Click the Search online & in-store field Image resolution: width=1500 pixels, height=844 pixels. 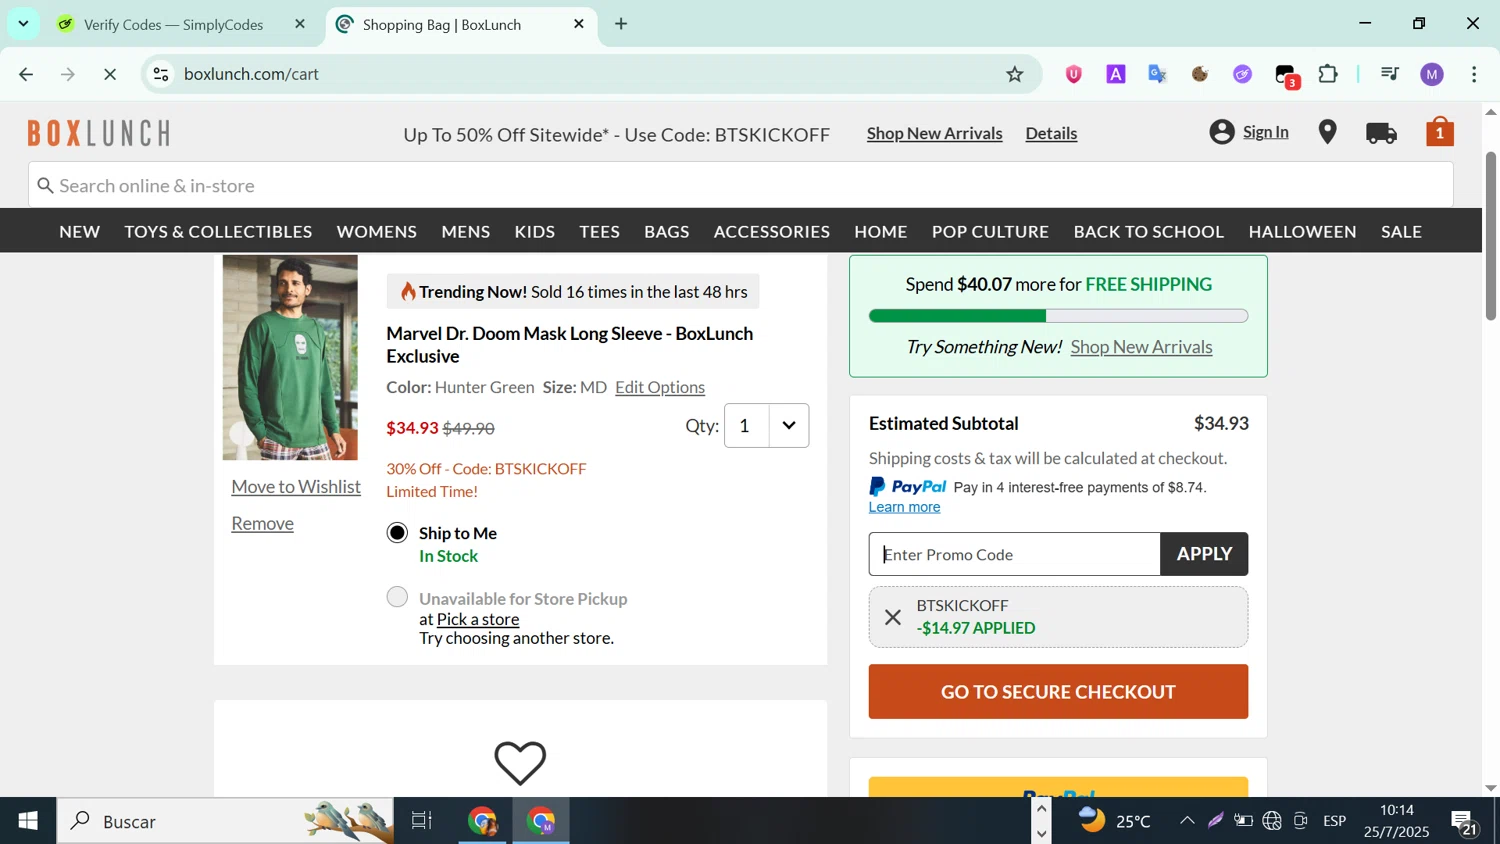tap(740, 186)
